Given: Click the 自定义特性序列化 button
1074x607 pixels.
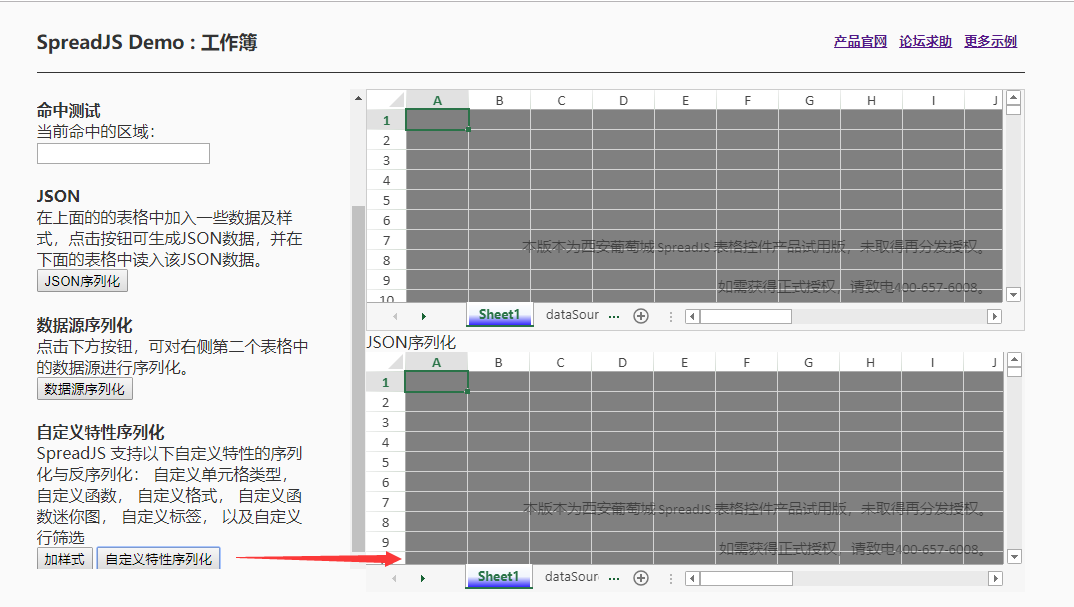Looking at the screenshot, I should [x=158, y=559].
